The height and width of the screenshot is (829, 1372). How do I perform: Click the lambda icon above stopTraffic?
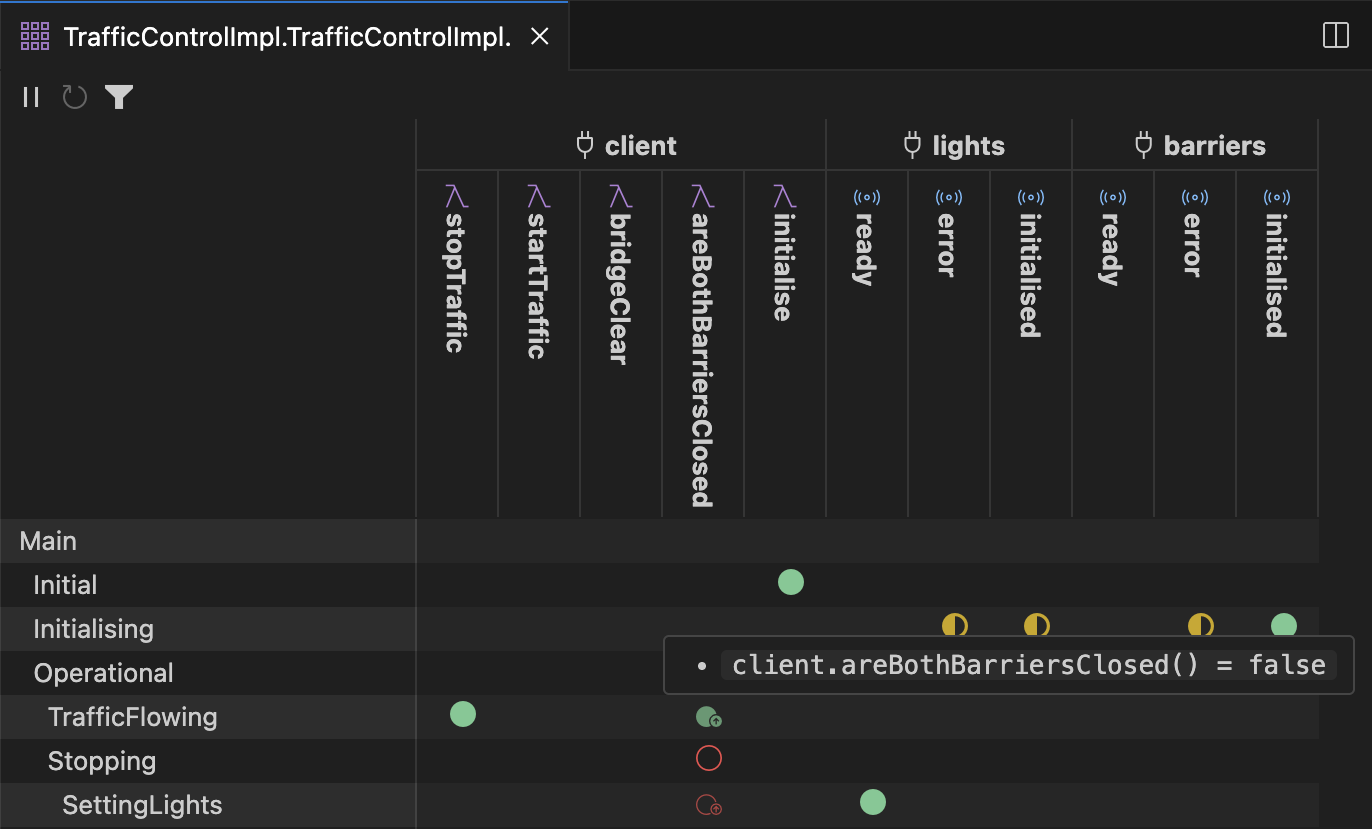coord(457,196)
